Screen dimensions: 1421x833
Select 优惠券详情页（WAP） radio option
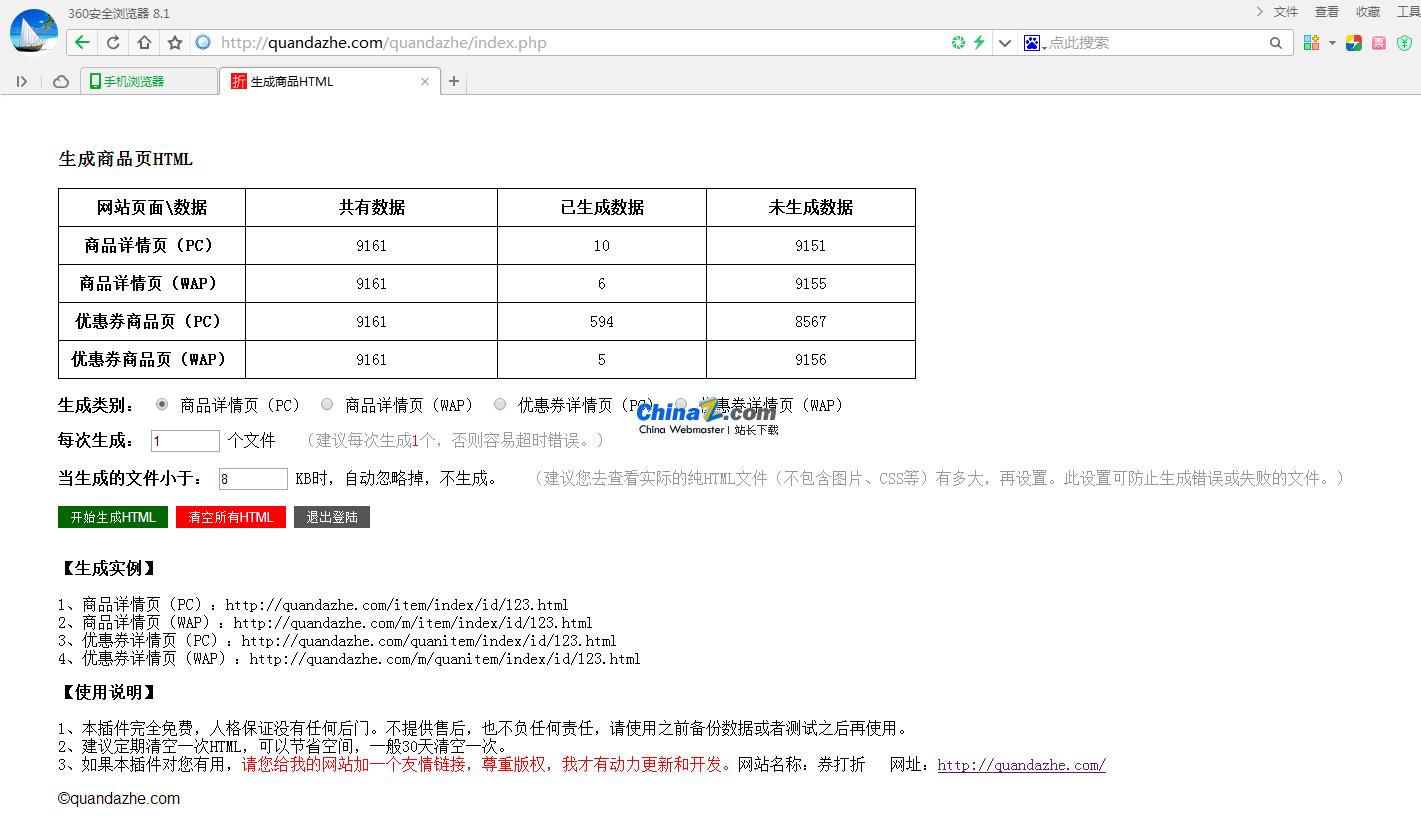tap(681, 404)
